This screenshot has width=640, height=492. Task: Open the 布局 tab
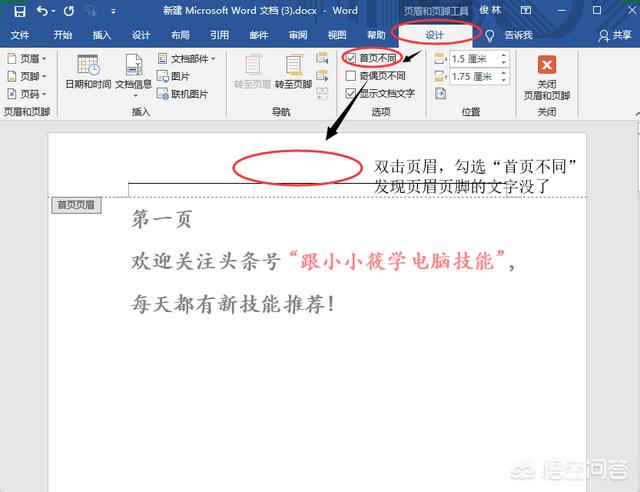coord(180,35)
